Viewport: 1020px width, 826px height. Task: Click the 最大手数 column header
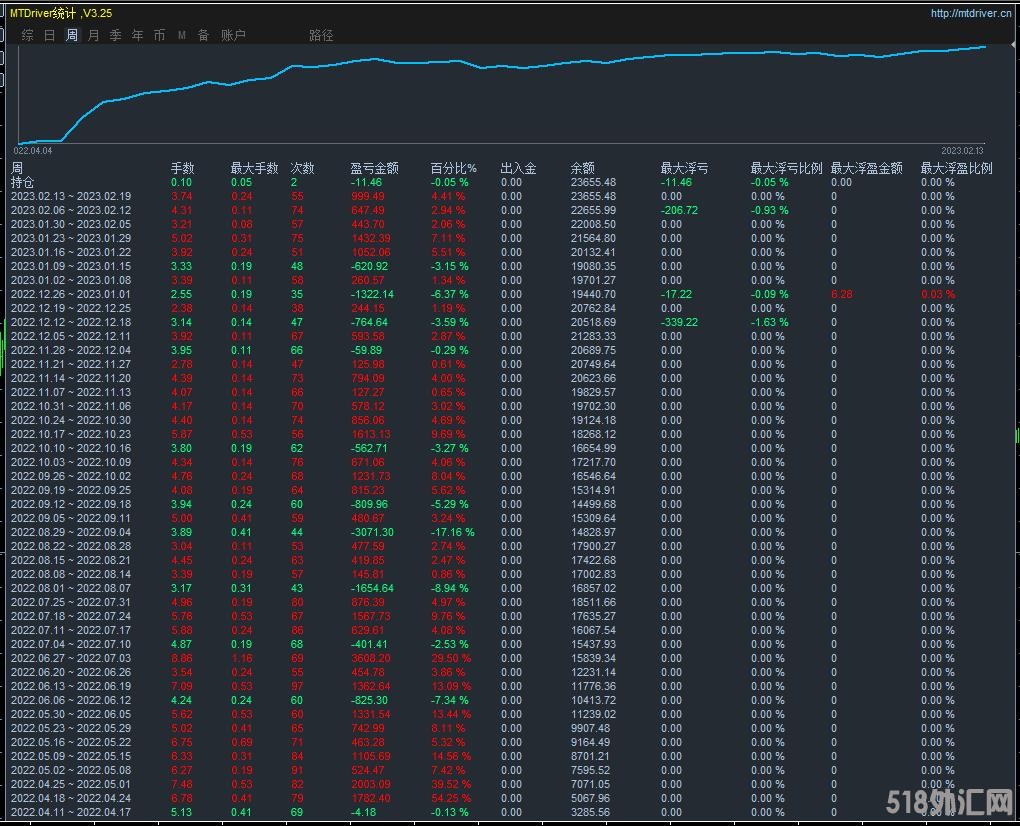pyautogui.click(x=254, y=168)
